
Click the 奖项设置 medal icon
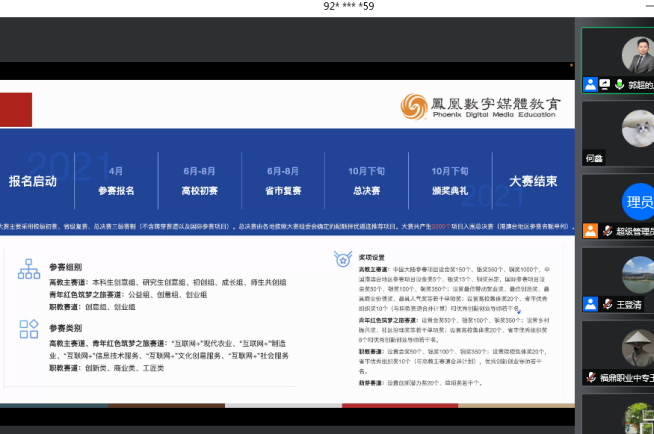[342, 259]
